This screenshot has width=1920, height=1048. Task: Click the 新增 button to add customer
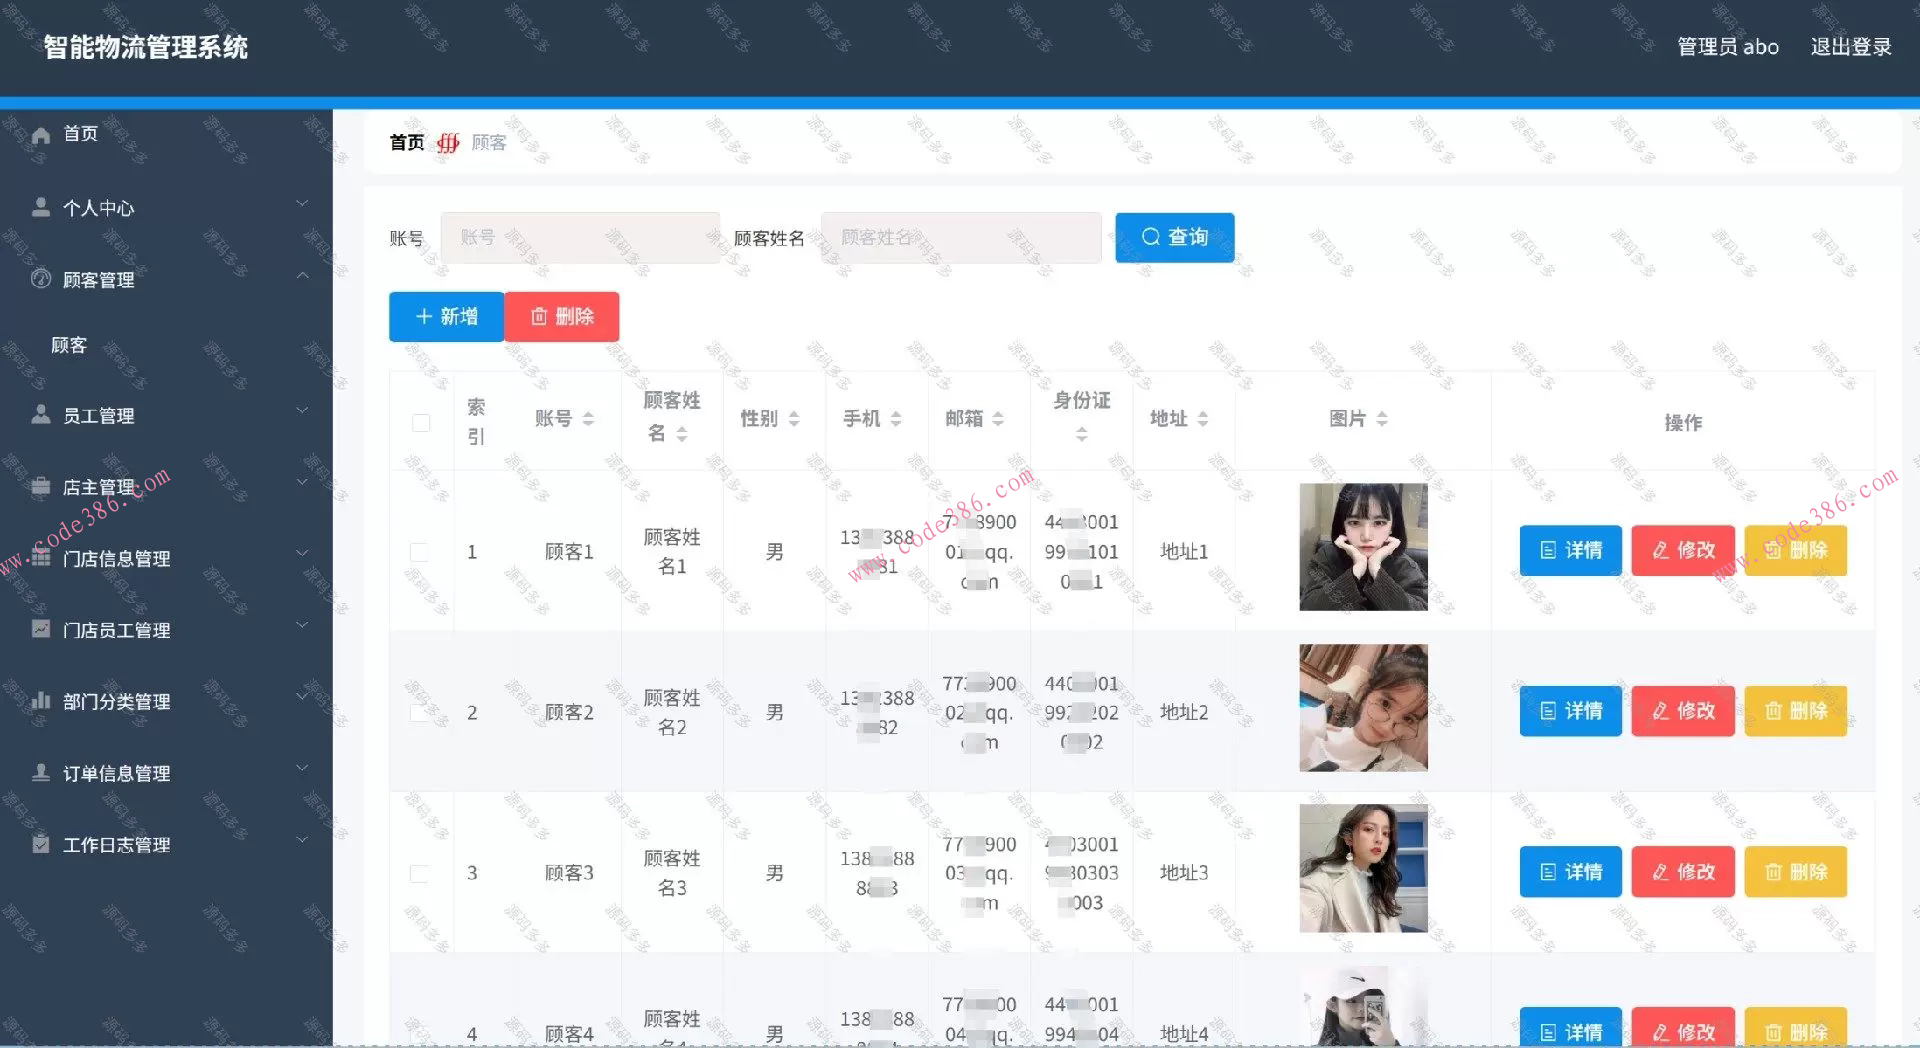pos(445,316)
